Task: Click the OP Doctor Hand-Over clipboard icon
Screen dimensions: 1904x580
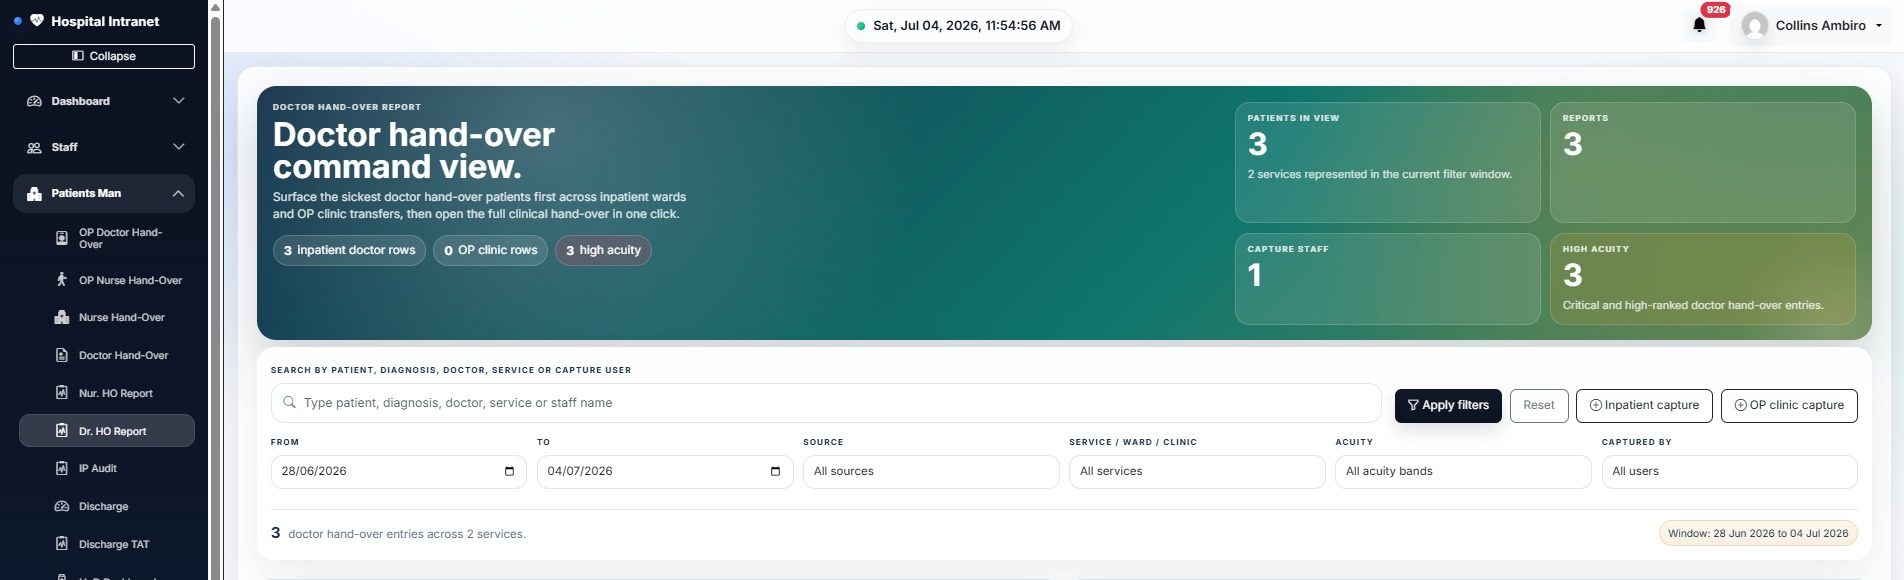Action: tap(61, 238)
